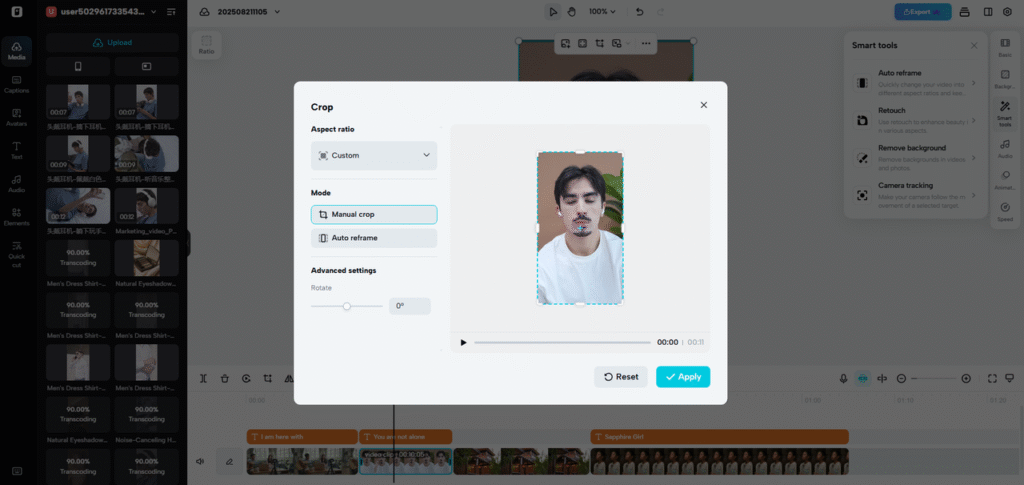
Task: Open the Text tab in sidebar
Action: pyautogui.click(x=16, y=151)
